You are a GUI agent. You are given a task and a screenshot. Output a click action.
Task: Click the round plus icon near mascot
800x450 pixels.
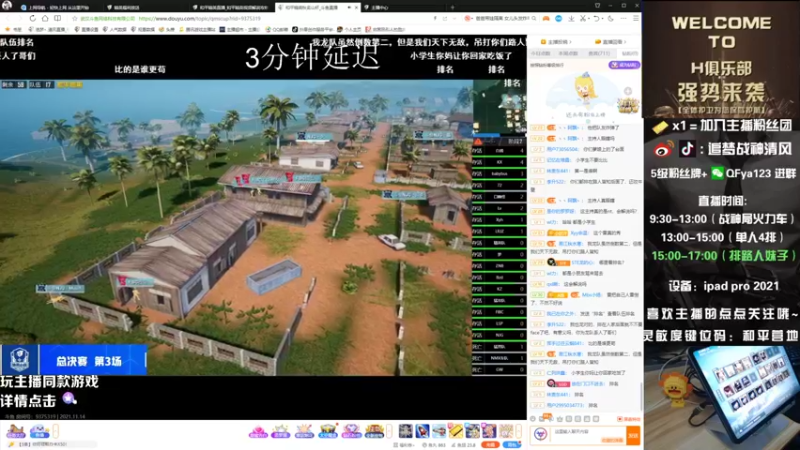click(x=628, y=91)
